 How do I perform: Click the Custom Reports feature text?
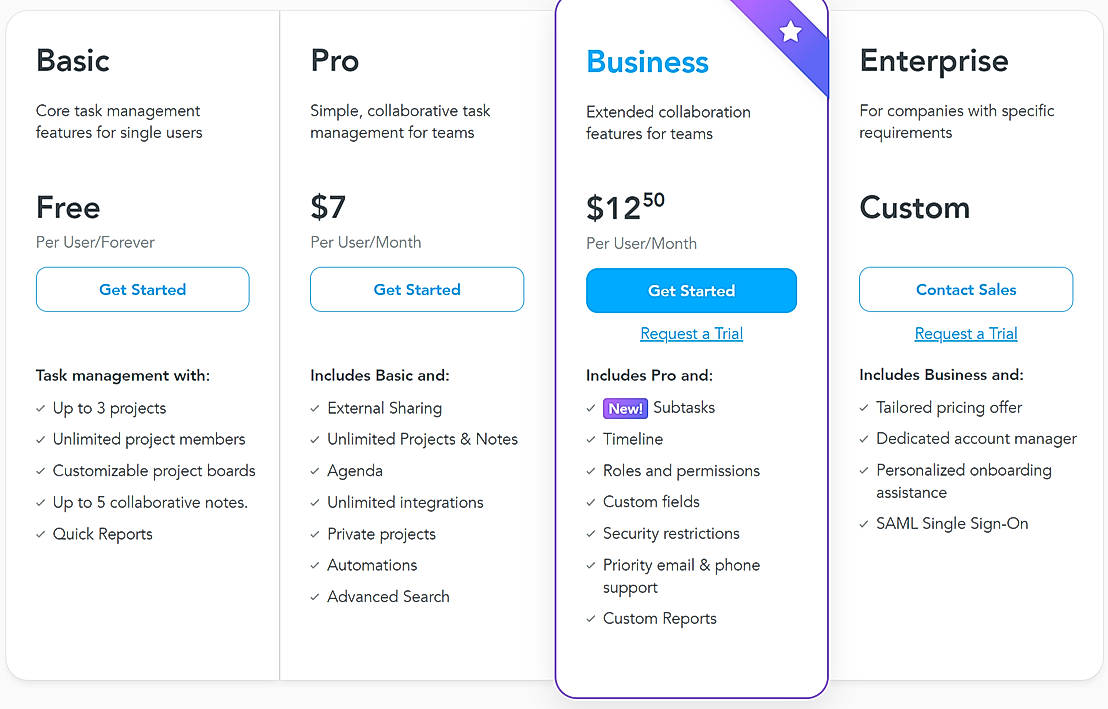tap(660, 619)
